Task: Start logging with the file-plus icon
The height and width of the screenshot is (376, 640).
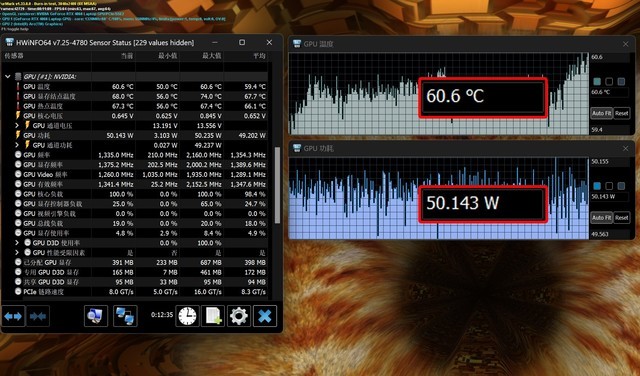Action: pyautogui.click(x=213, y=316)
